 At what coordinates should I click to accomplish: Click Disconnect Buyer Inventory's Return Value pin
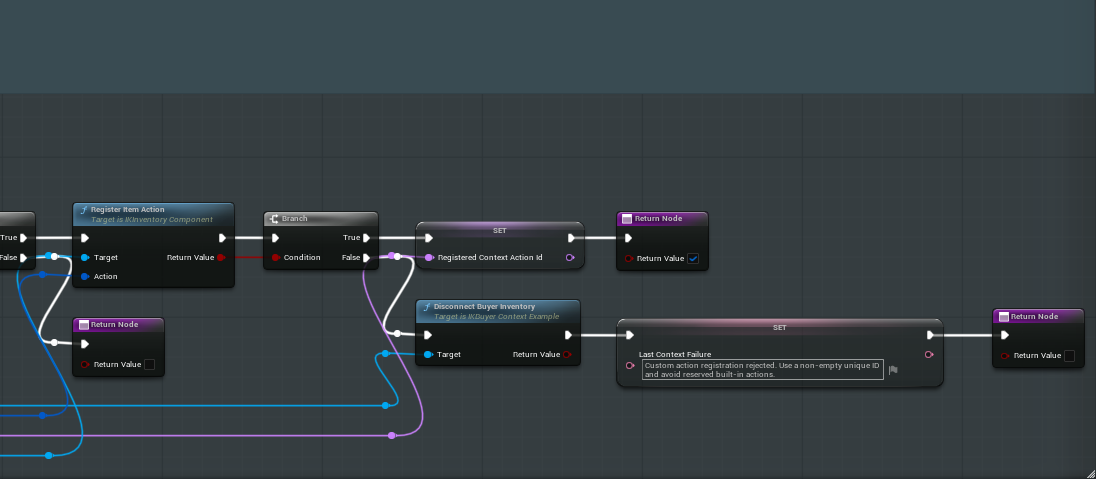[567, 355]
